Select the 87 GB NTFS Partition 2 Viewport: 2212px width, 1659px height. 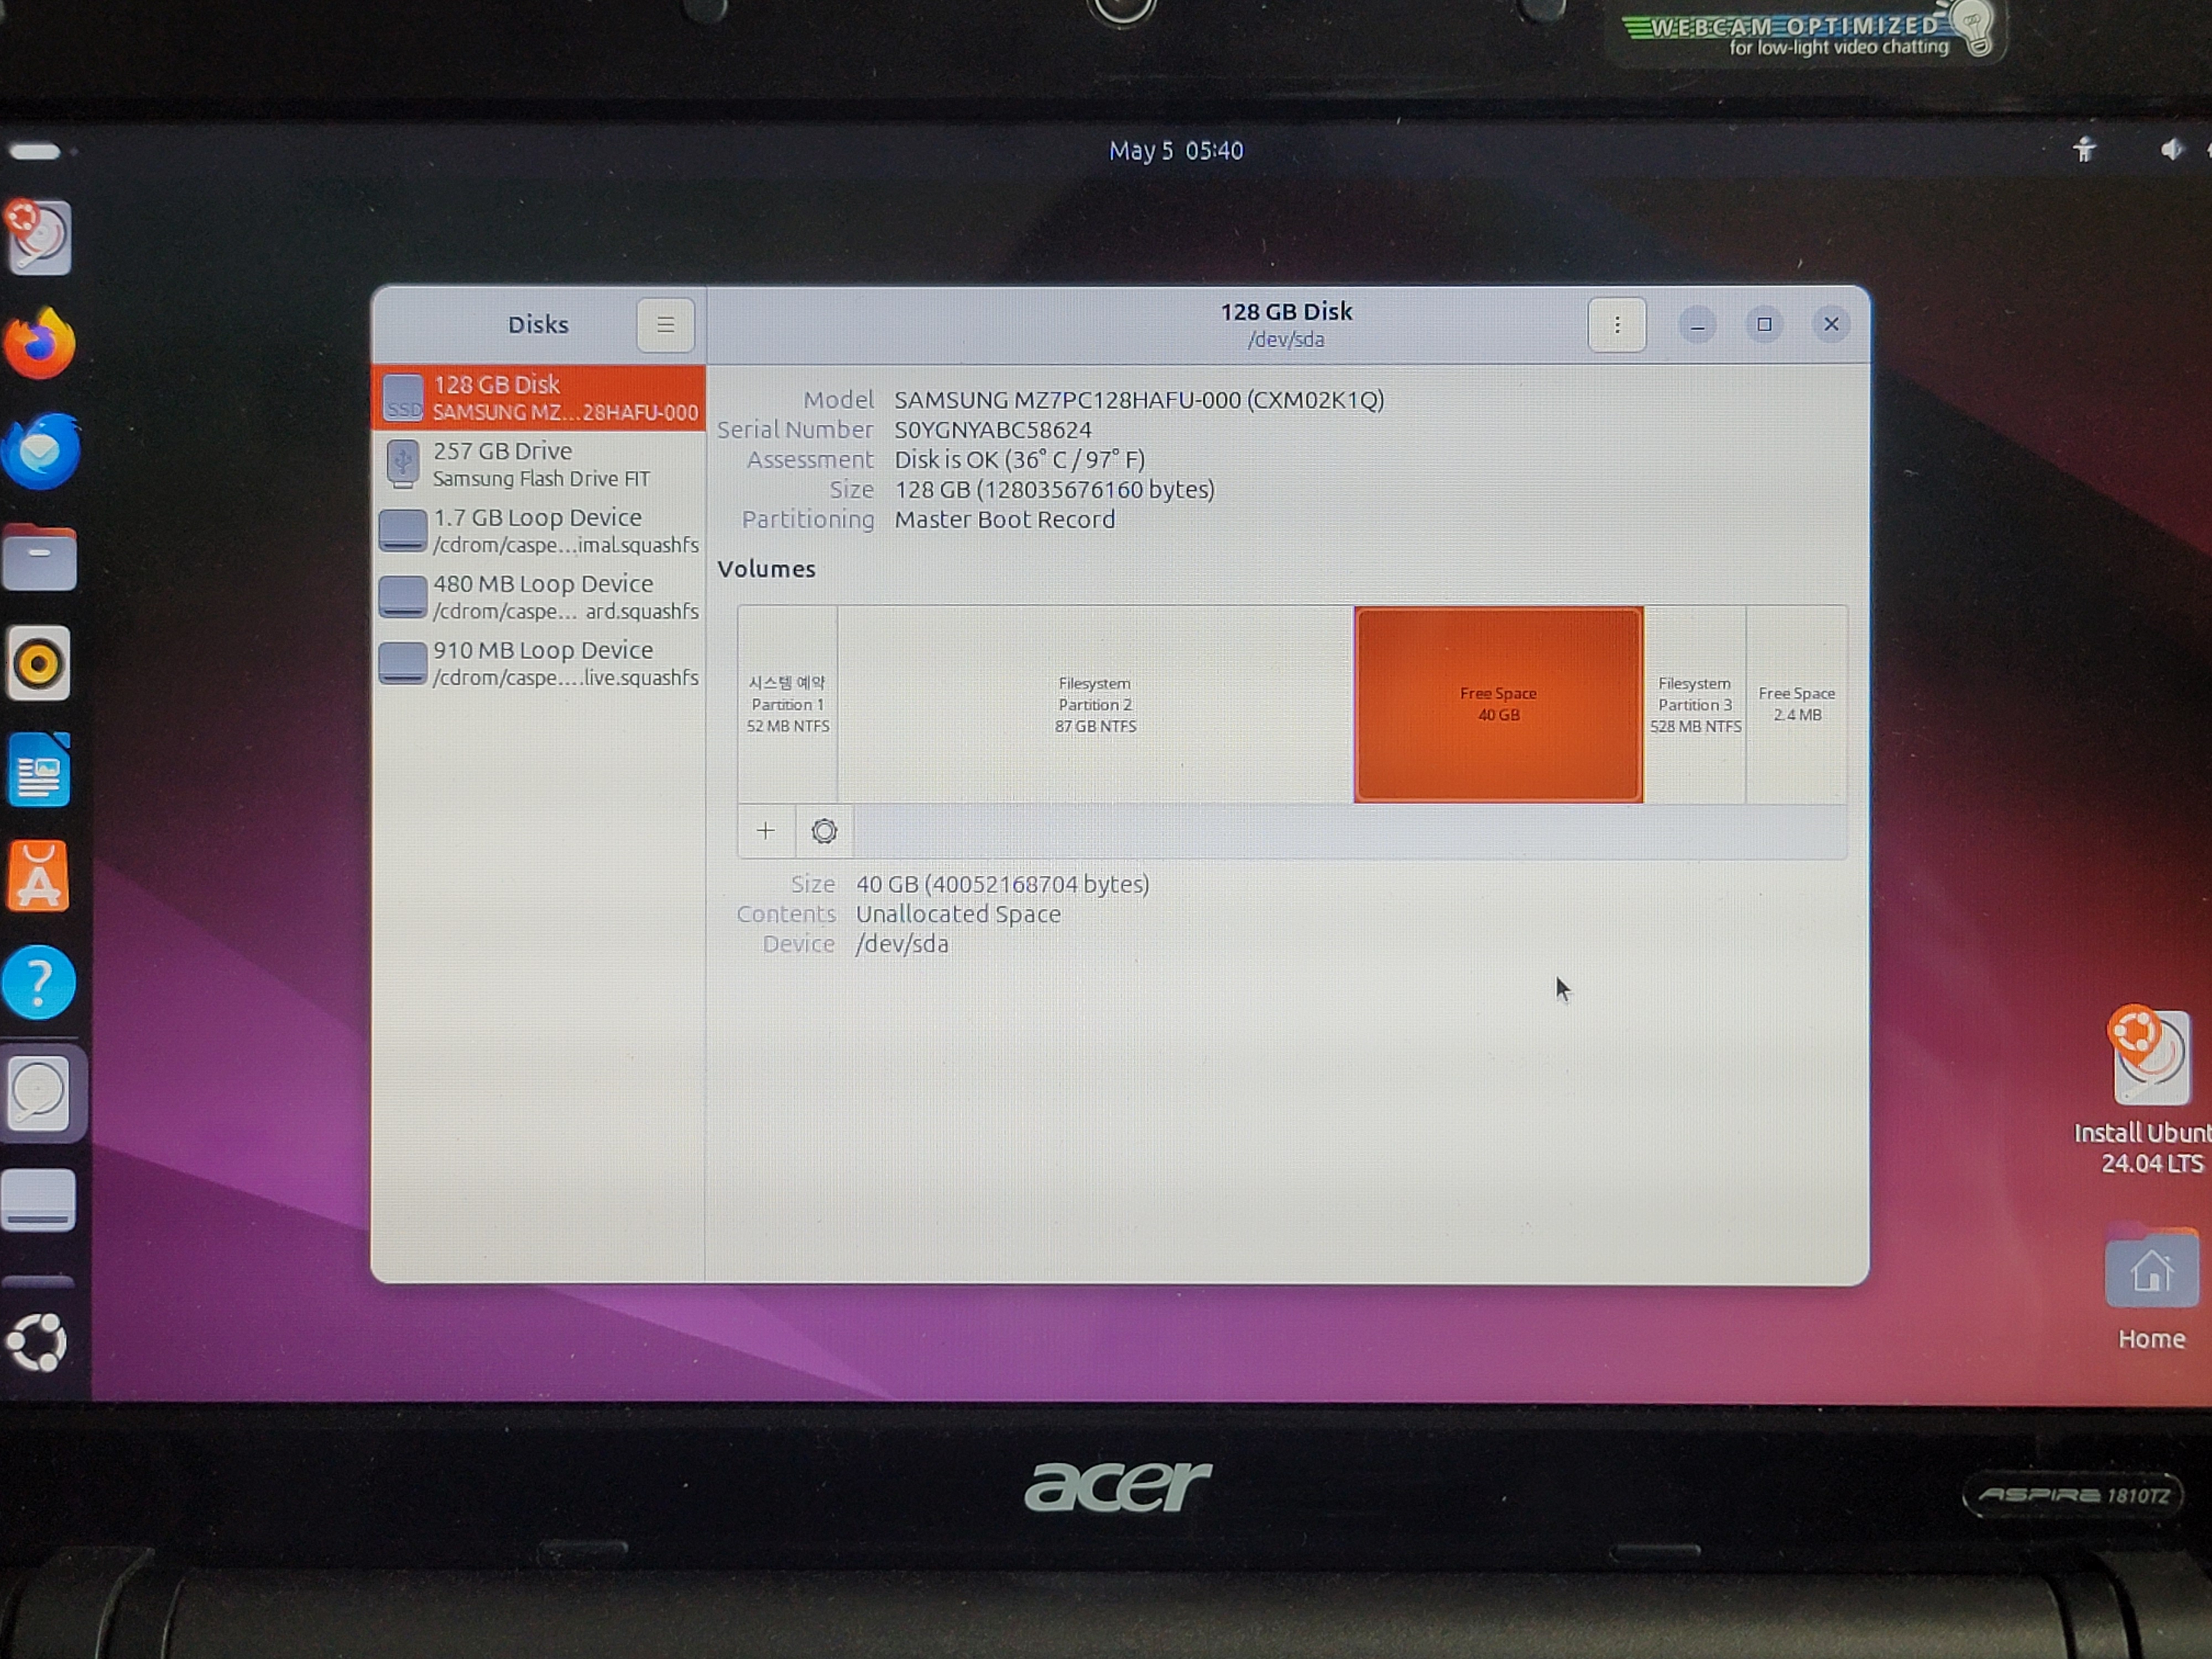(x=1095, y=704)
